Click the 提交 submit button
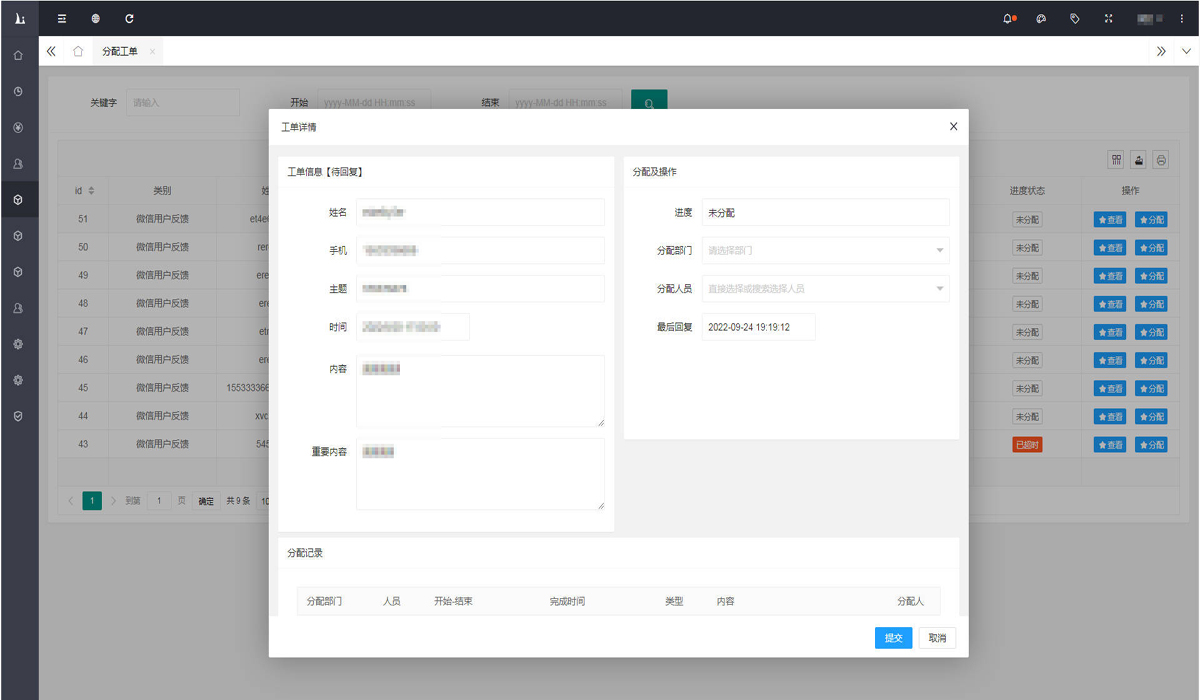Image resolution: width=1200 pixels, height=700 pixels. coord(893,638)
